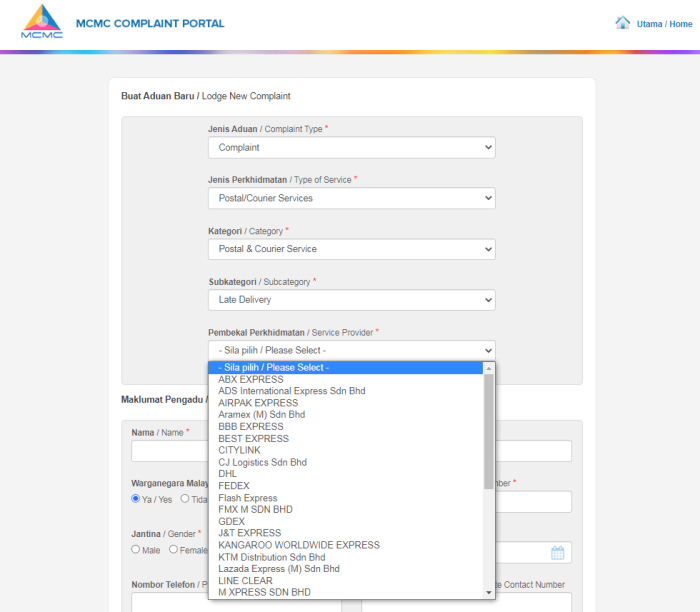Go to Utama / Home link
This screenshot has width=700, height=612.
click(664, 24)
